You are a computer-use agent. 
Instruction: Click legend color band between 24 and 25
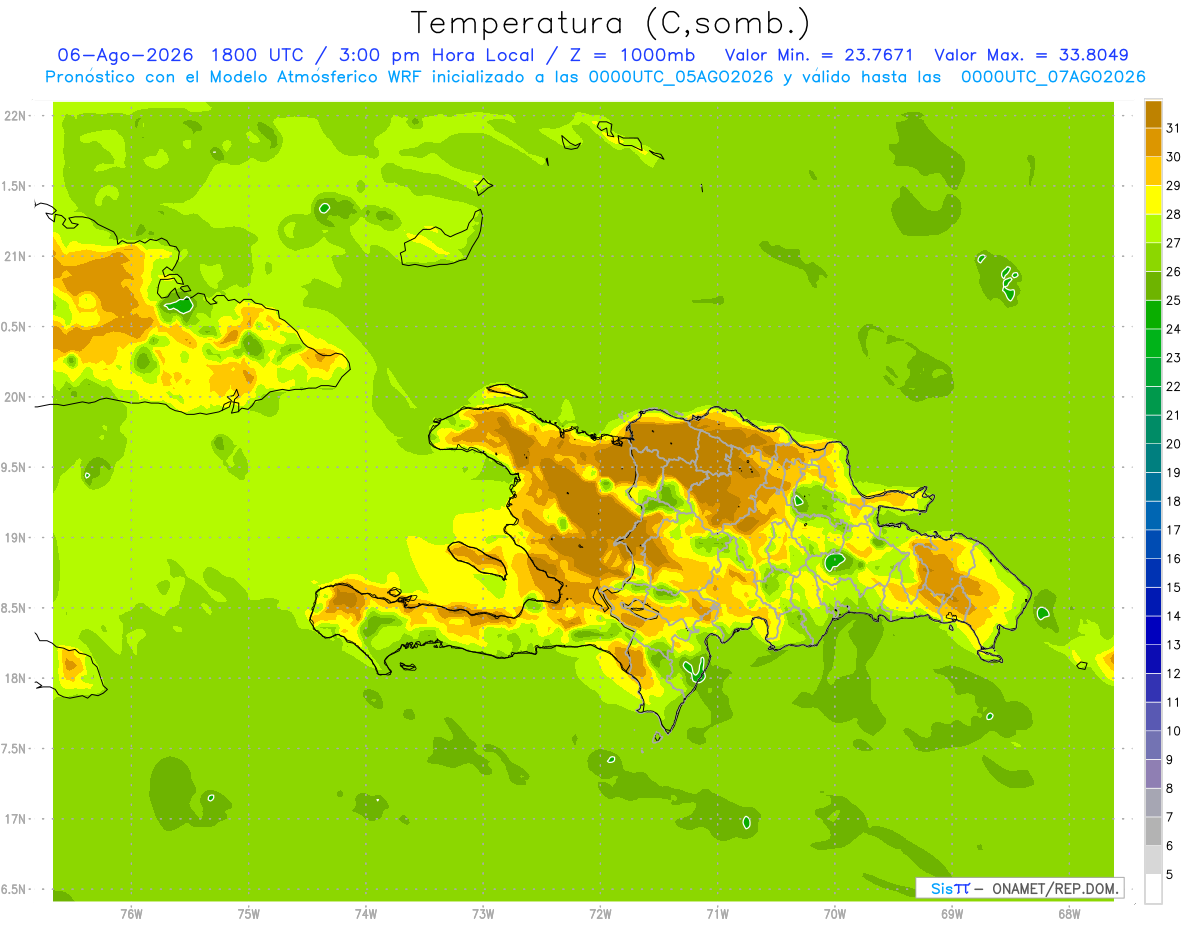pyautogui.click(x=1153, y=315)
